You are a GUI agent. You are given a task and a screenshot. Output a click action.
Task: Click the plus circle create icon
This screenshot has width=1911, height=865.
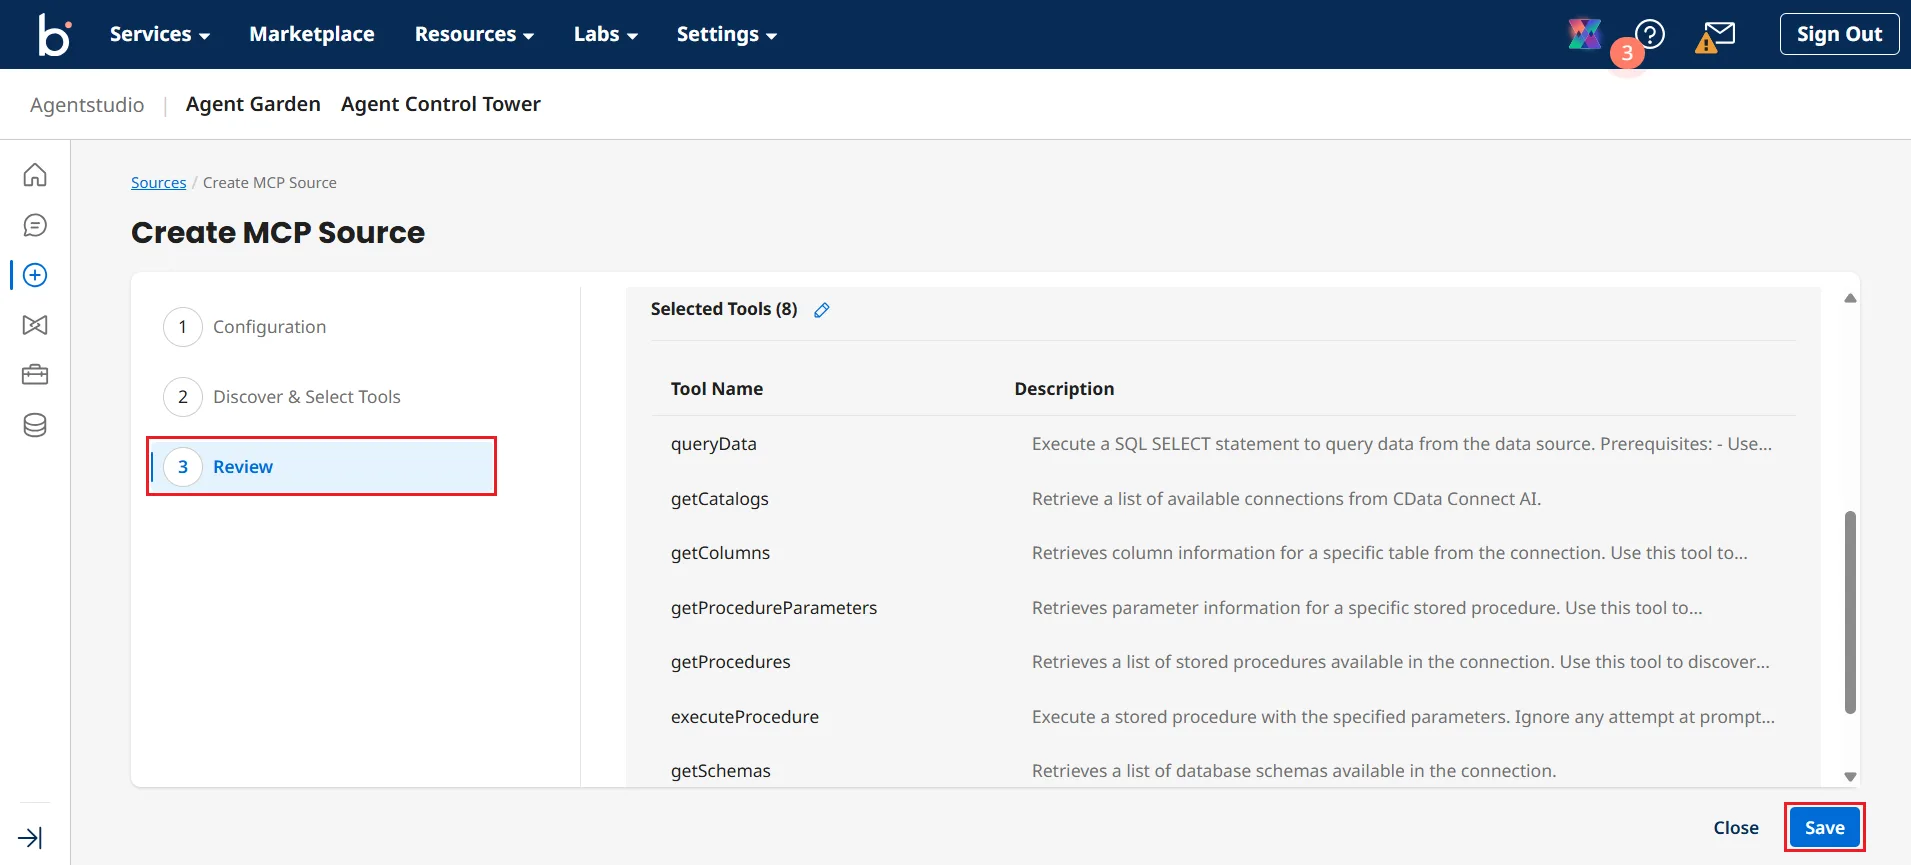click(35, 275)
